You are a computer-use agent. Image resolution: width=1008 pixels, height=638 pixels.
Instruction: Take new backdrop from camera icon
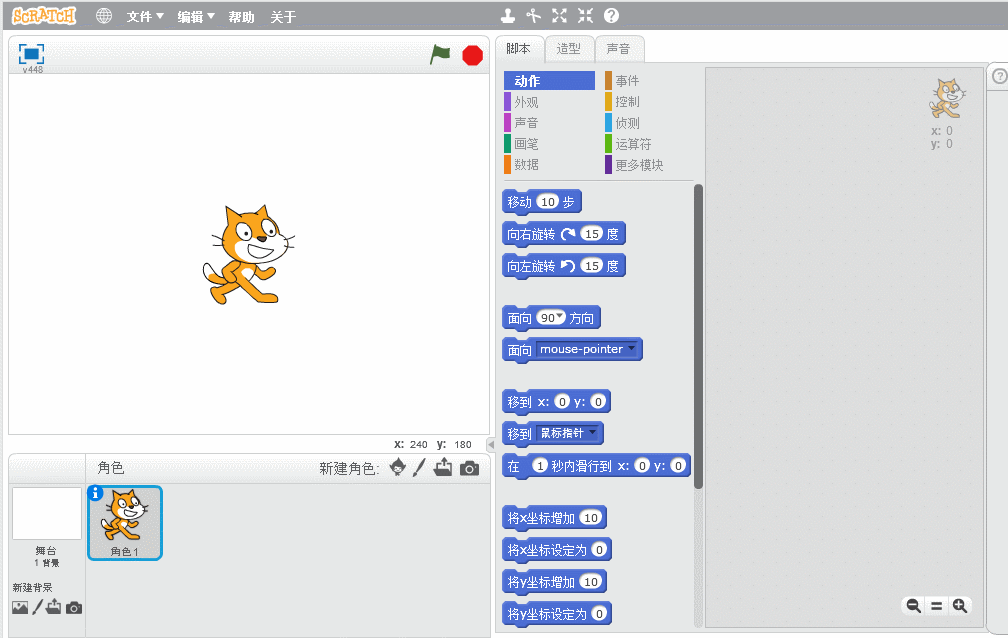[x=74, y=608]
